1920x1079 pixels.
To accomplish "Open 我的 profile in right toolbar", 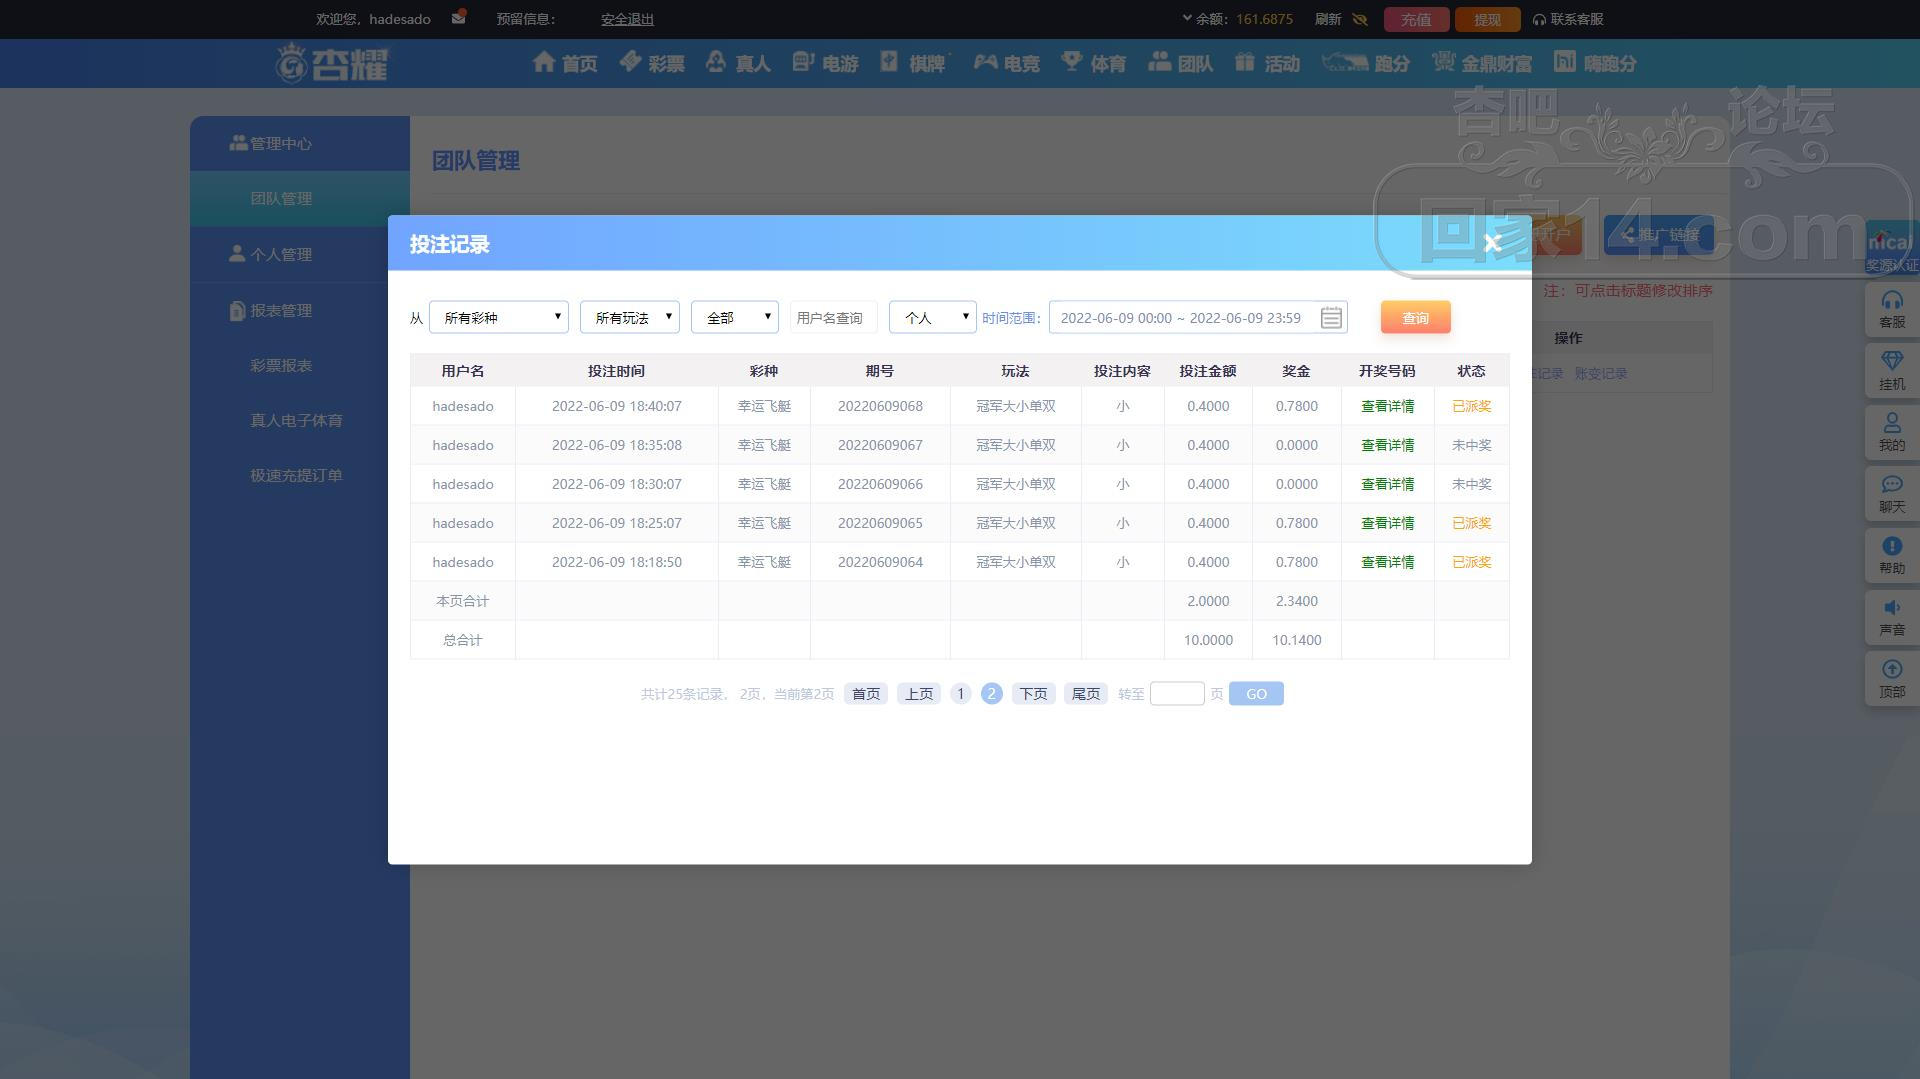I will click(x=1892, y=432).
